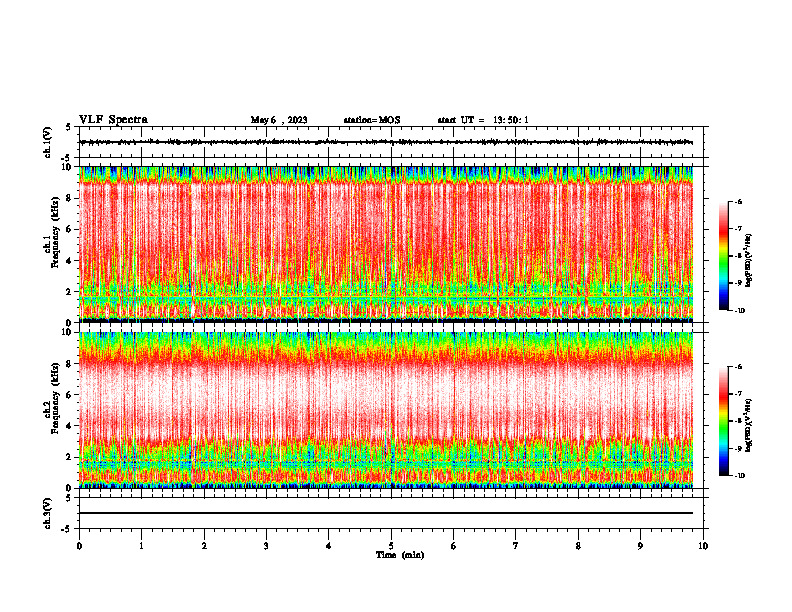Click the 'VLF Spectra' title text
Image resolution: width=792 pixels, height=612 pixels.
coord(113,120)
